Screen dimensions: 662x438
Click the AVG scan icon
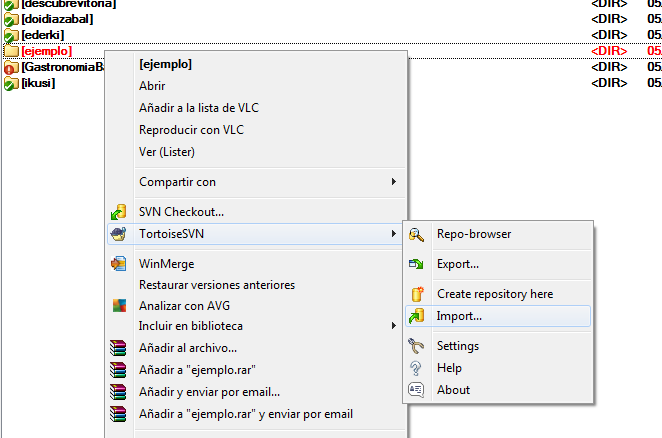pos(119,306)
